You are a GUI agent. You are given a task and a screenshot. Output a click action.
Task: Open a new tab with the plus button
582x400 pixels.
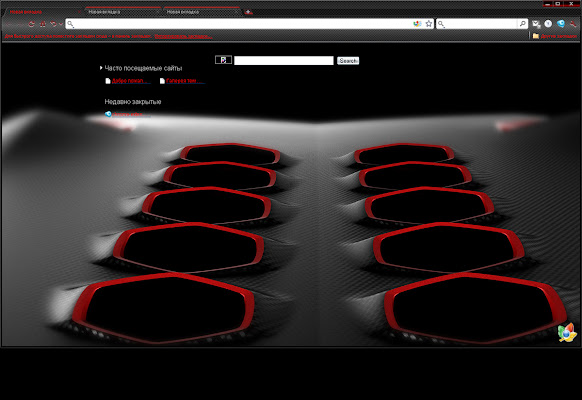pyautogui.click(x=248, y=12)
